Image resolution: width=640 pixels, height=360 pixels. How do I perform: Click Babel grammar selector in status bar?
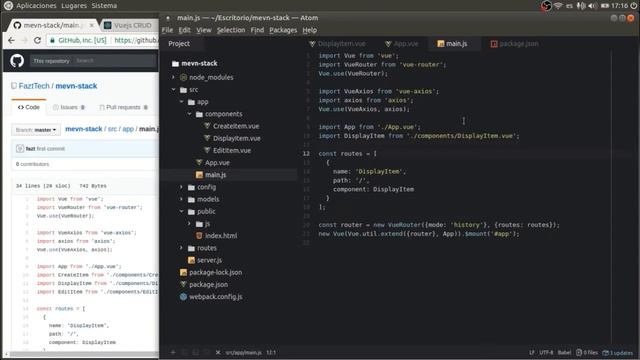point(564,352)
